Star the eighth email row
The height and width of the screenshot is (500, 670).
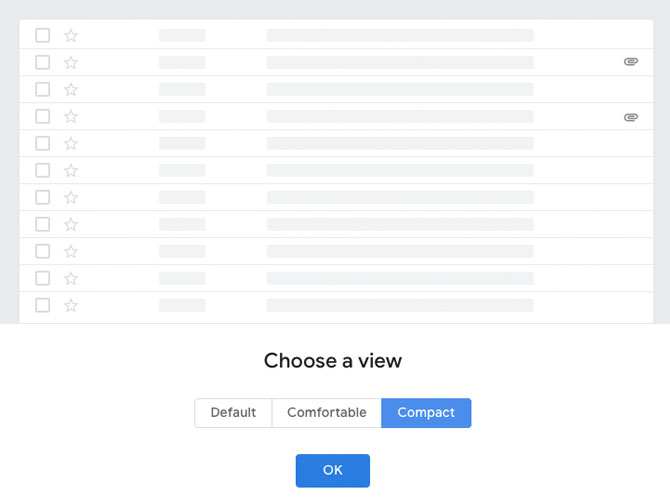(71, 225)
